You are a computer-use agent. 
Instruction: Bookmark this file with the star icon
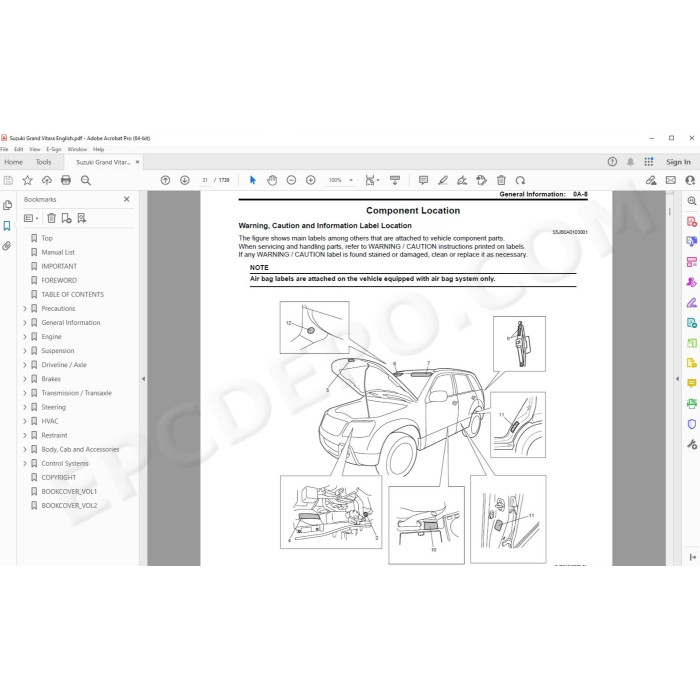(27, 180)
